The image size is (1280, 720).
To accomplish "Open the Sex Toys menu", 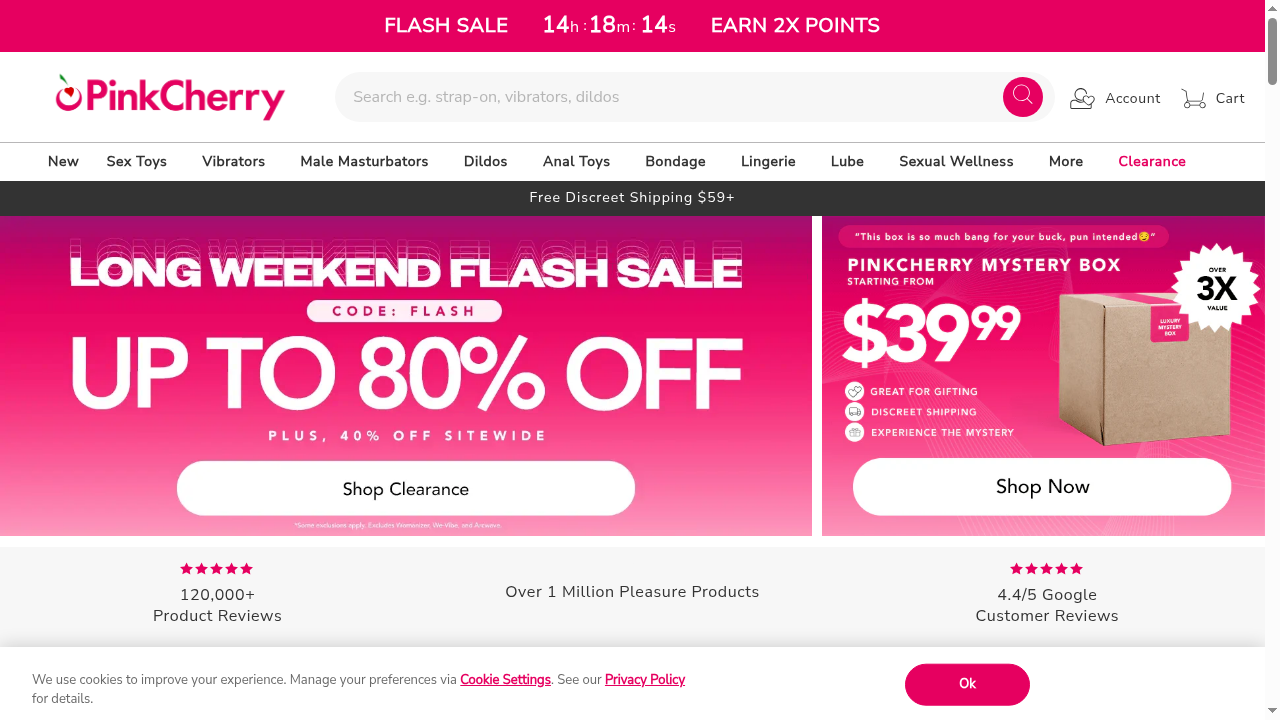I will tap(137, 162).
